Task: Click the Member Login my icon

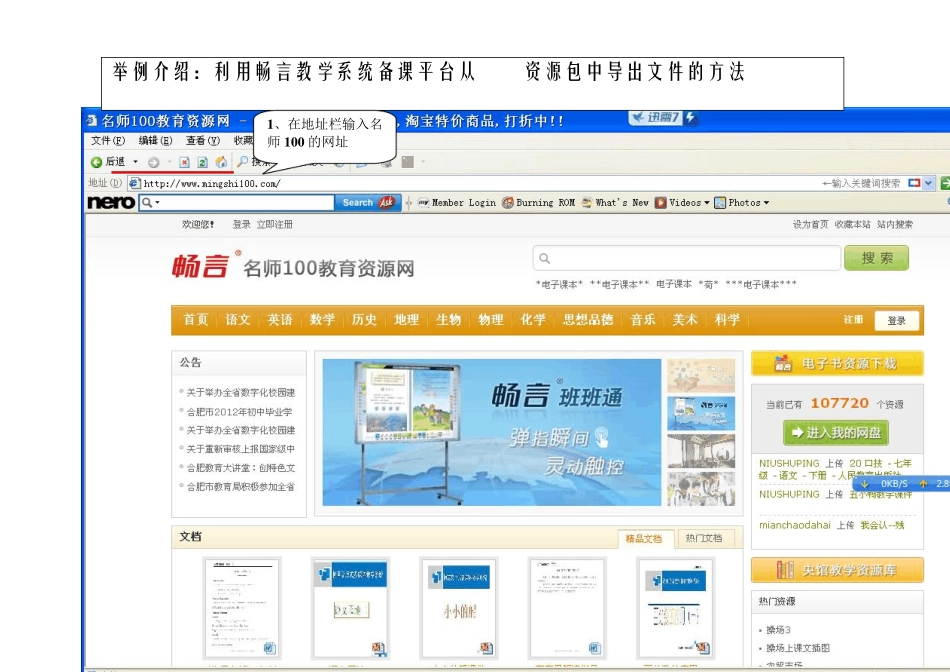Action: point(424,202)
